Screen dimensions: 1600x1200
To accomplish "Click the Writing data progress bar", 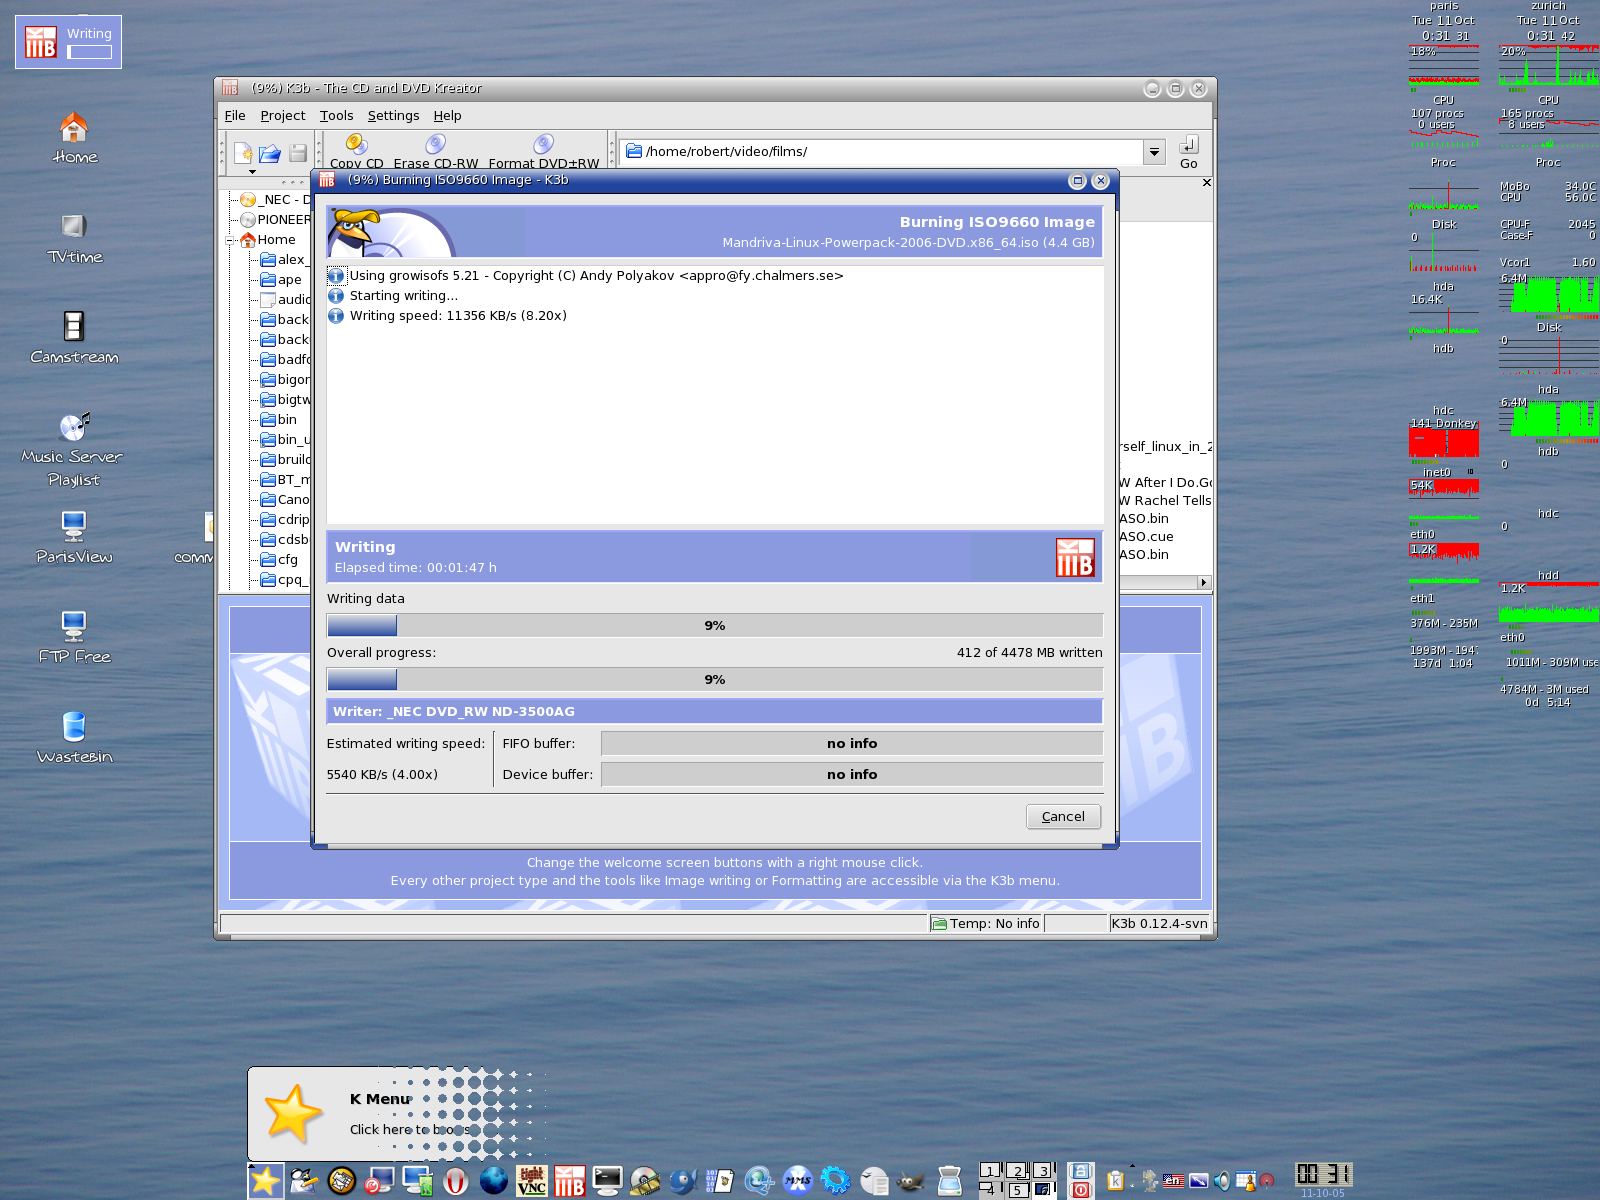I will click(715, 625).
